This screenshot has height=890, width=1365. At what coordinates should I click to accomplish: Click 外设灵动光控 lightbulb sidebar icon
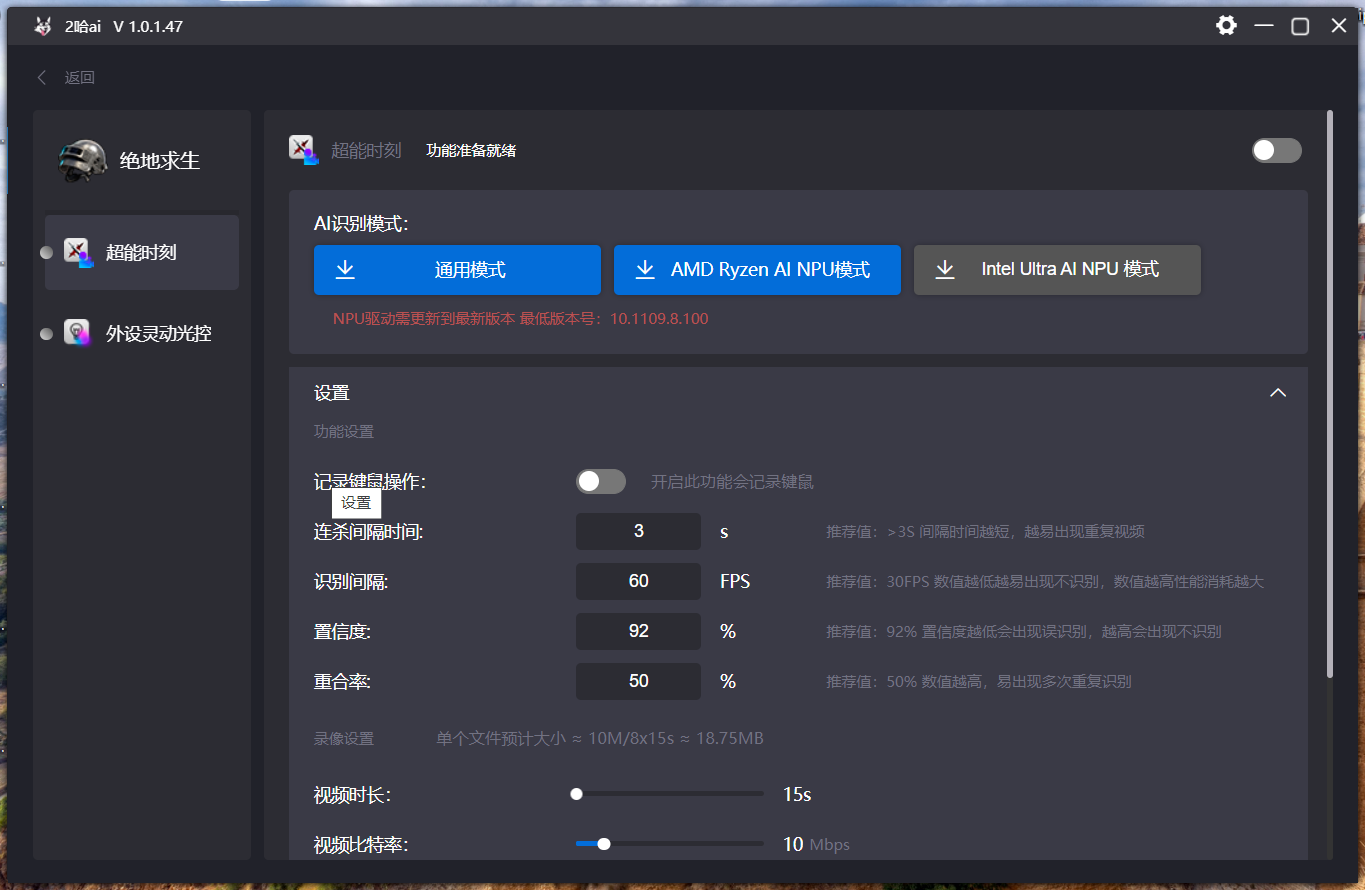point(77,333)
